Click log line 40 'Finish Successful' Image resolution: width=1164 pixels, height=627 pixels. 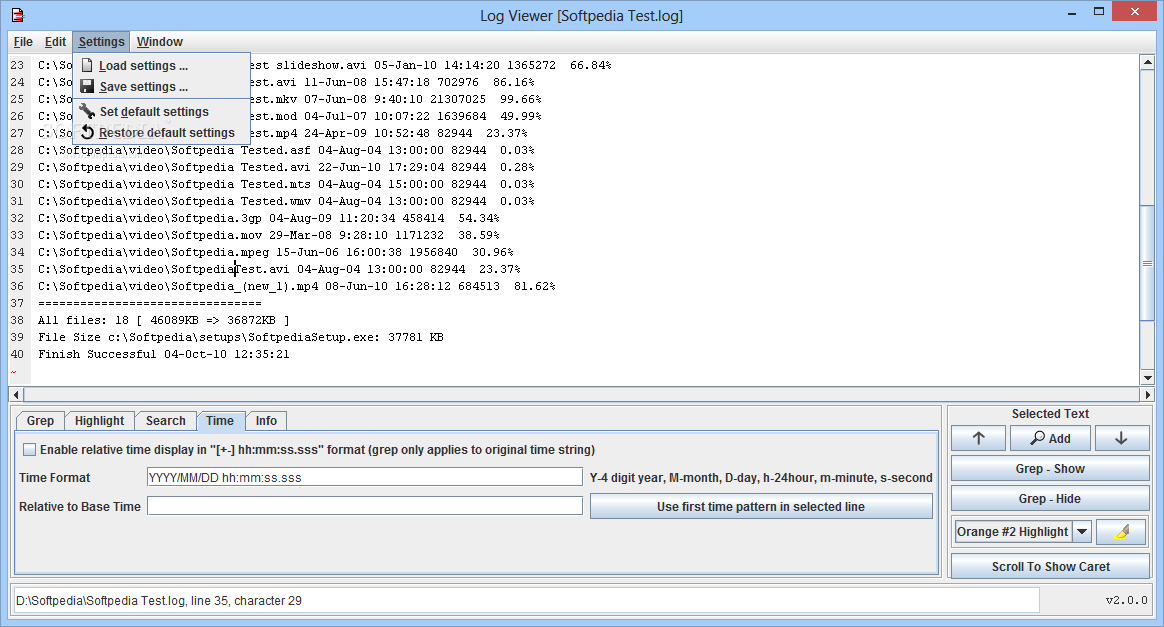pyautogui.click(x=163, y=354)
